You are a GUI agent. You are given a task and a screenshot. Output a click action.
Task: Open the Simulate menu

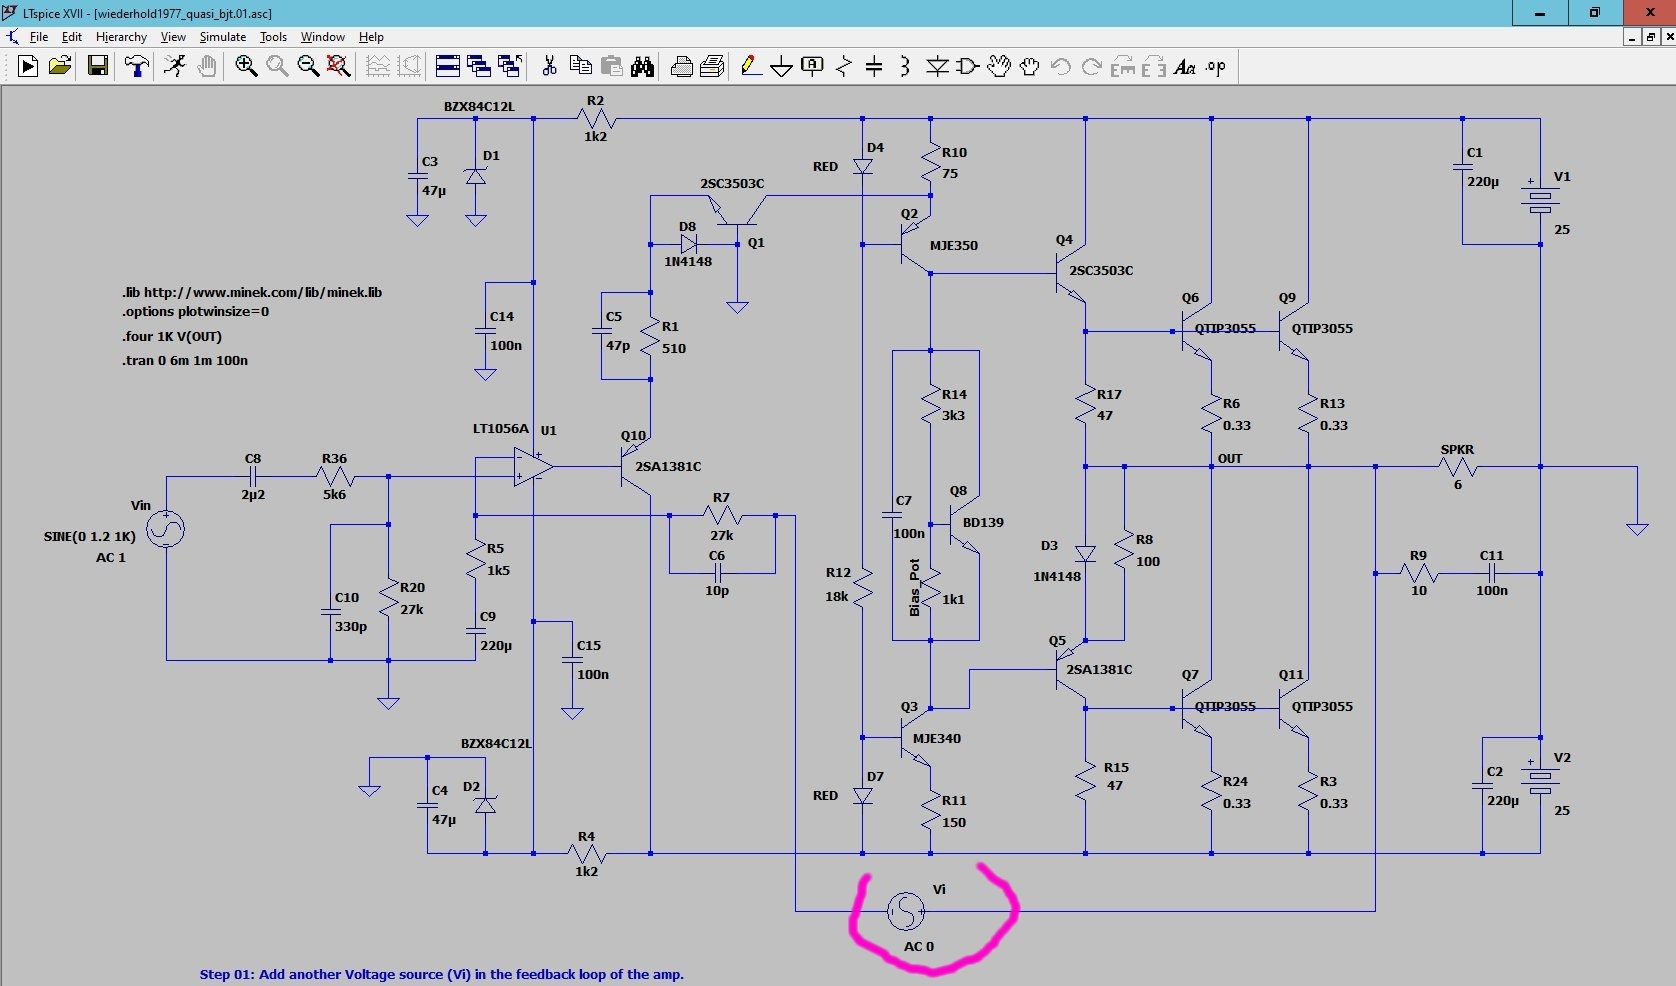222,37
